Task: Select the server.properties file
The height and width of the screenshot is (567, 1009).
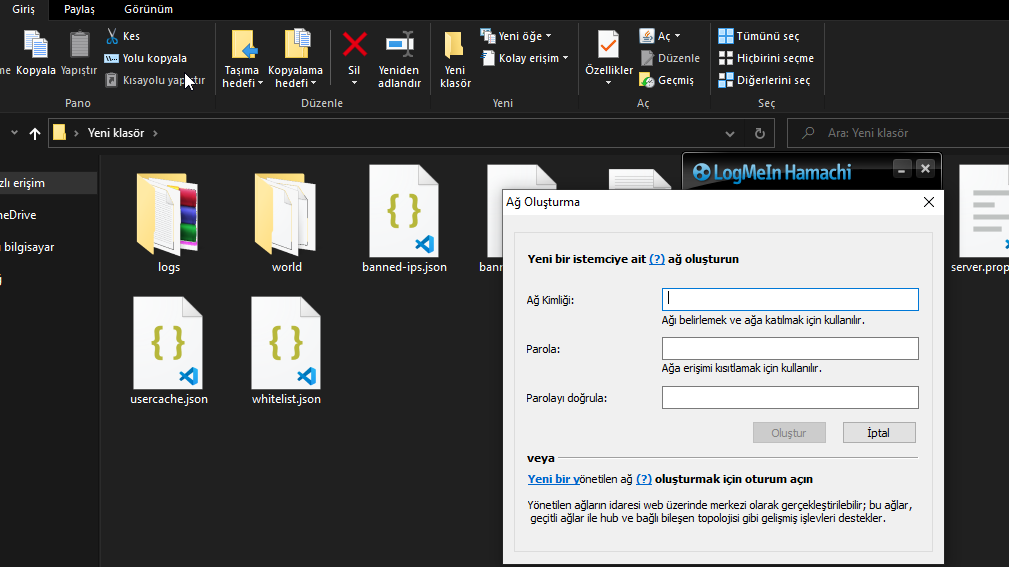Action: click(x=979, y=220)
